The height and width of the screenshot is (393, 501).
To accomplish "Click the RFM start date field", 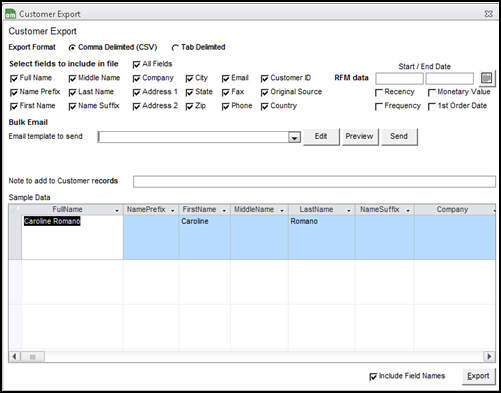I will coord(399,79).
